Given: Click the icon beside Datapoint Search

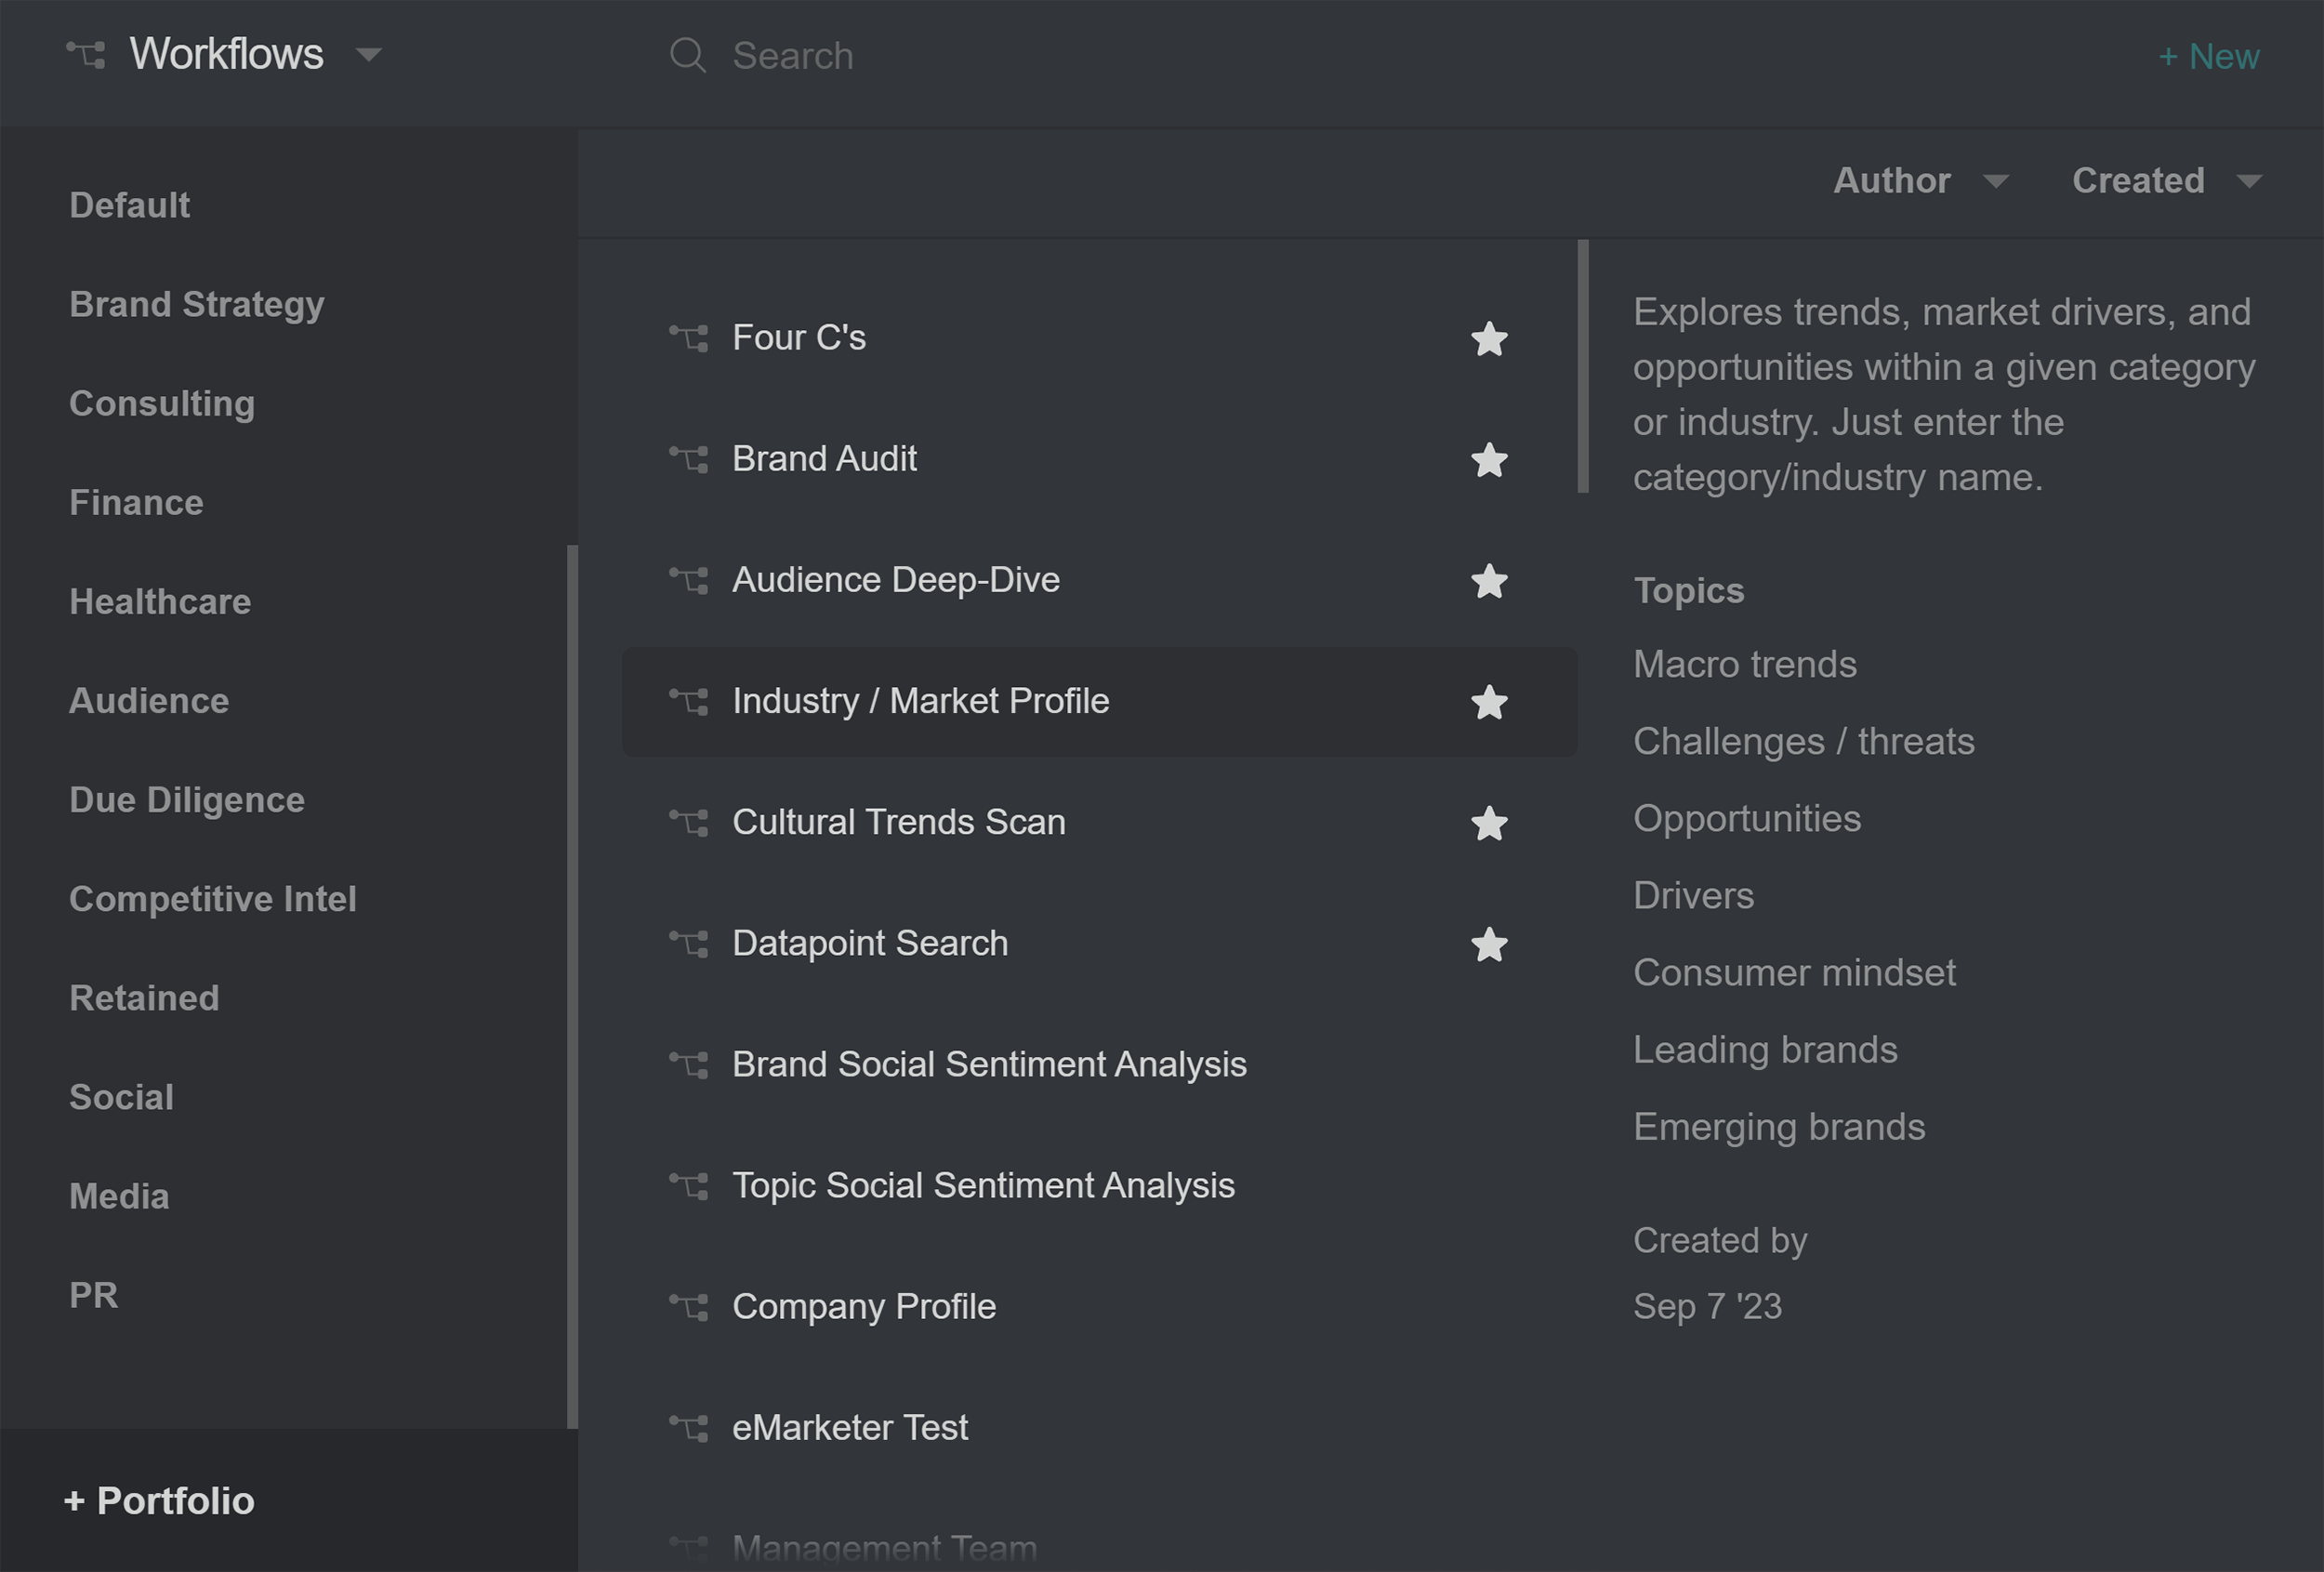Looking at the screenshot, I should (689, 944).
